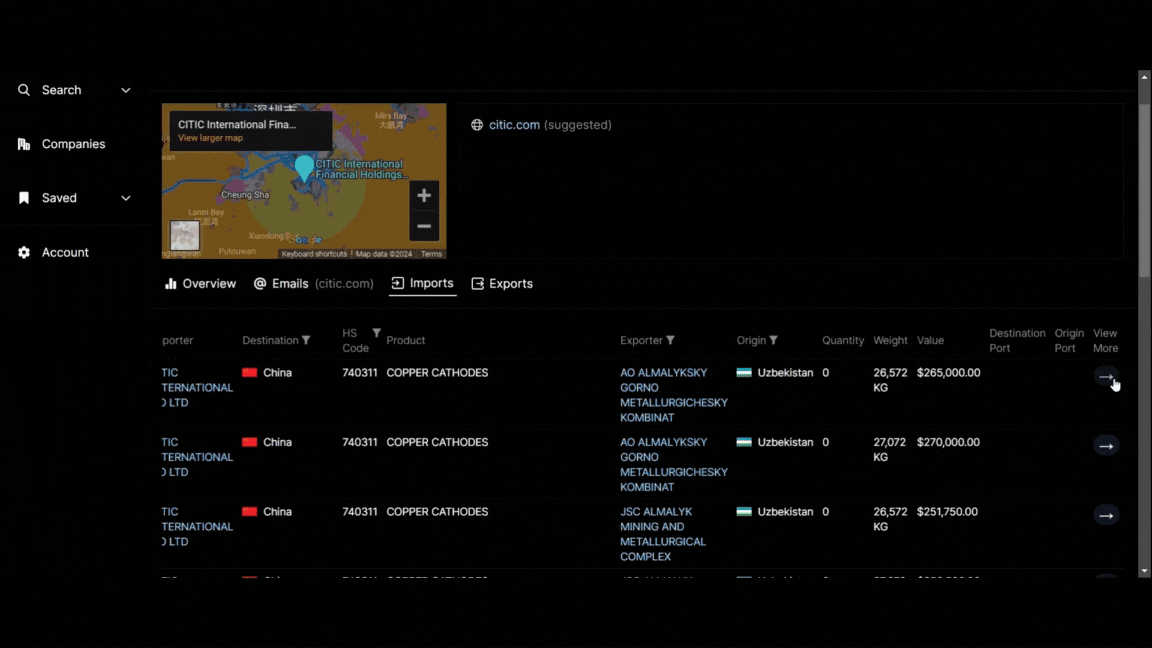
Task: View more for the $270,000.00 shipment row
Action: coord(1105,446)
